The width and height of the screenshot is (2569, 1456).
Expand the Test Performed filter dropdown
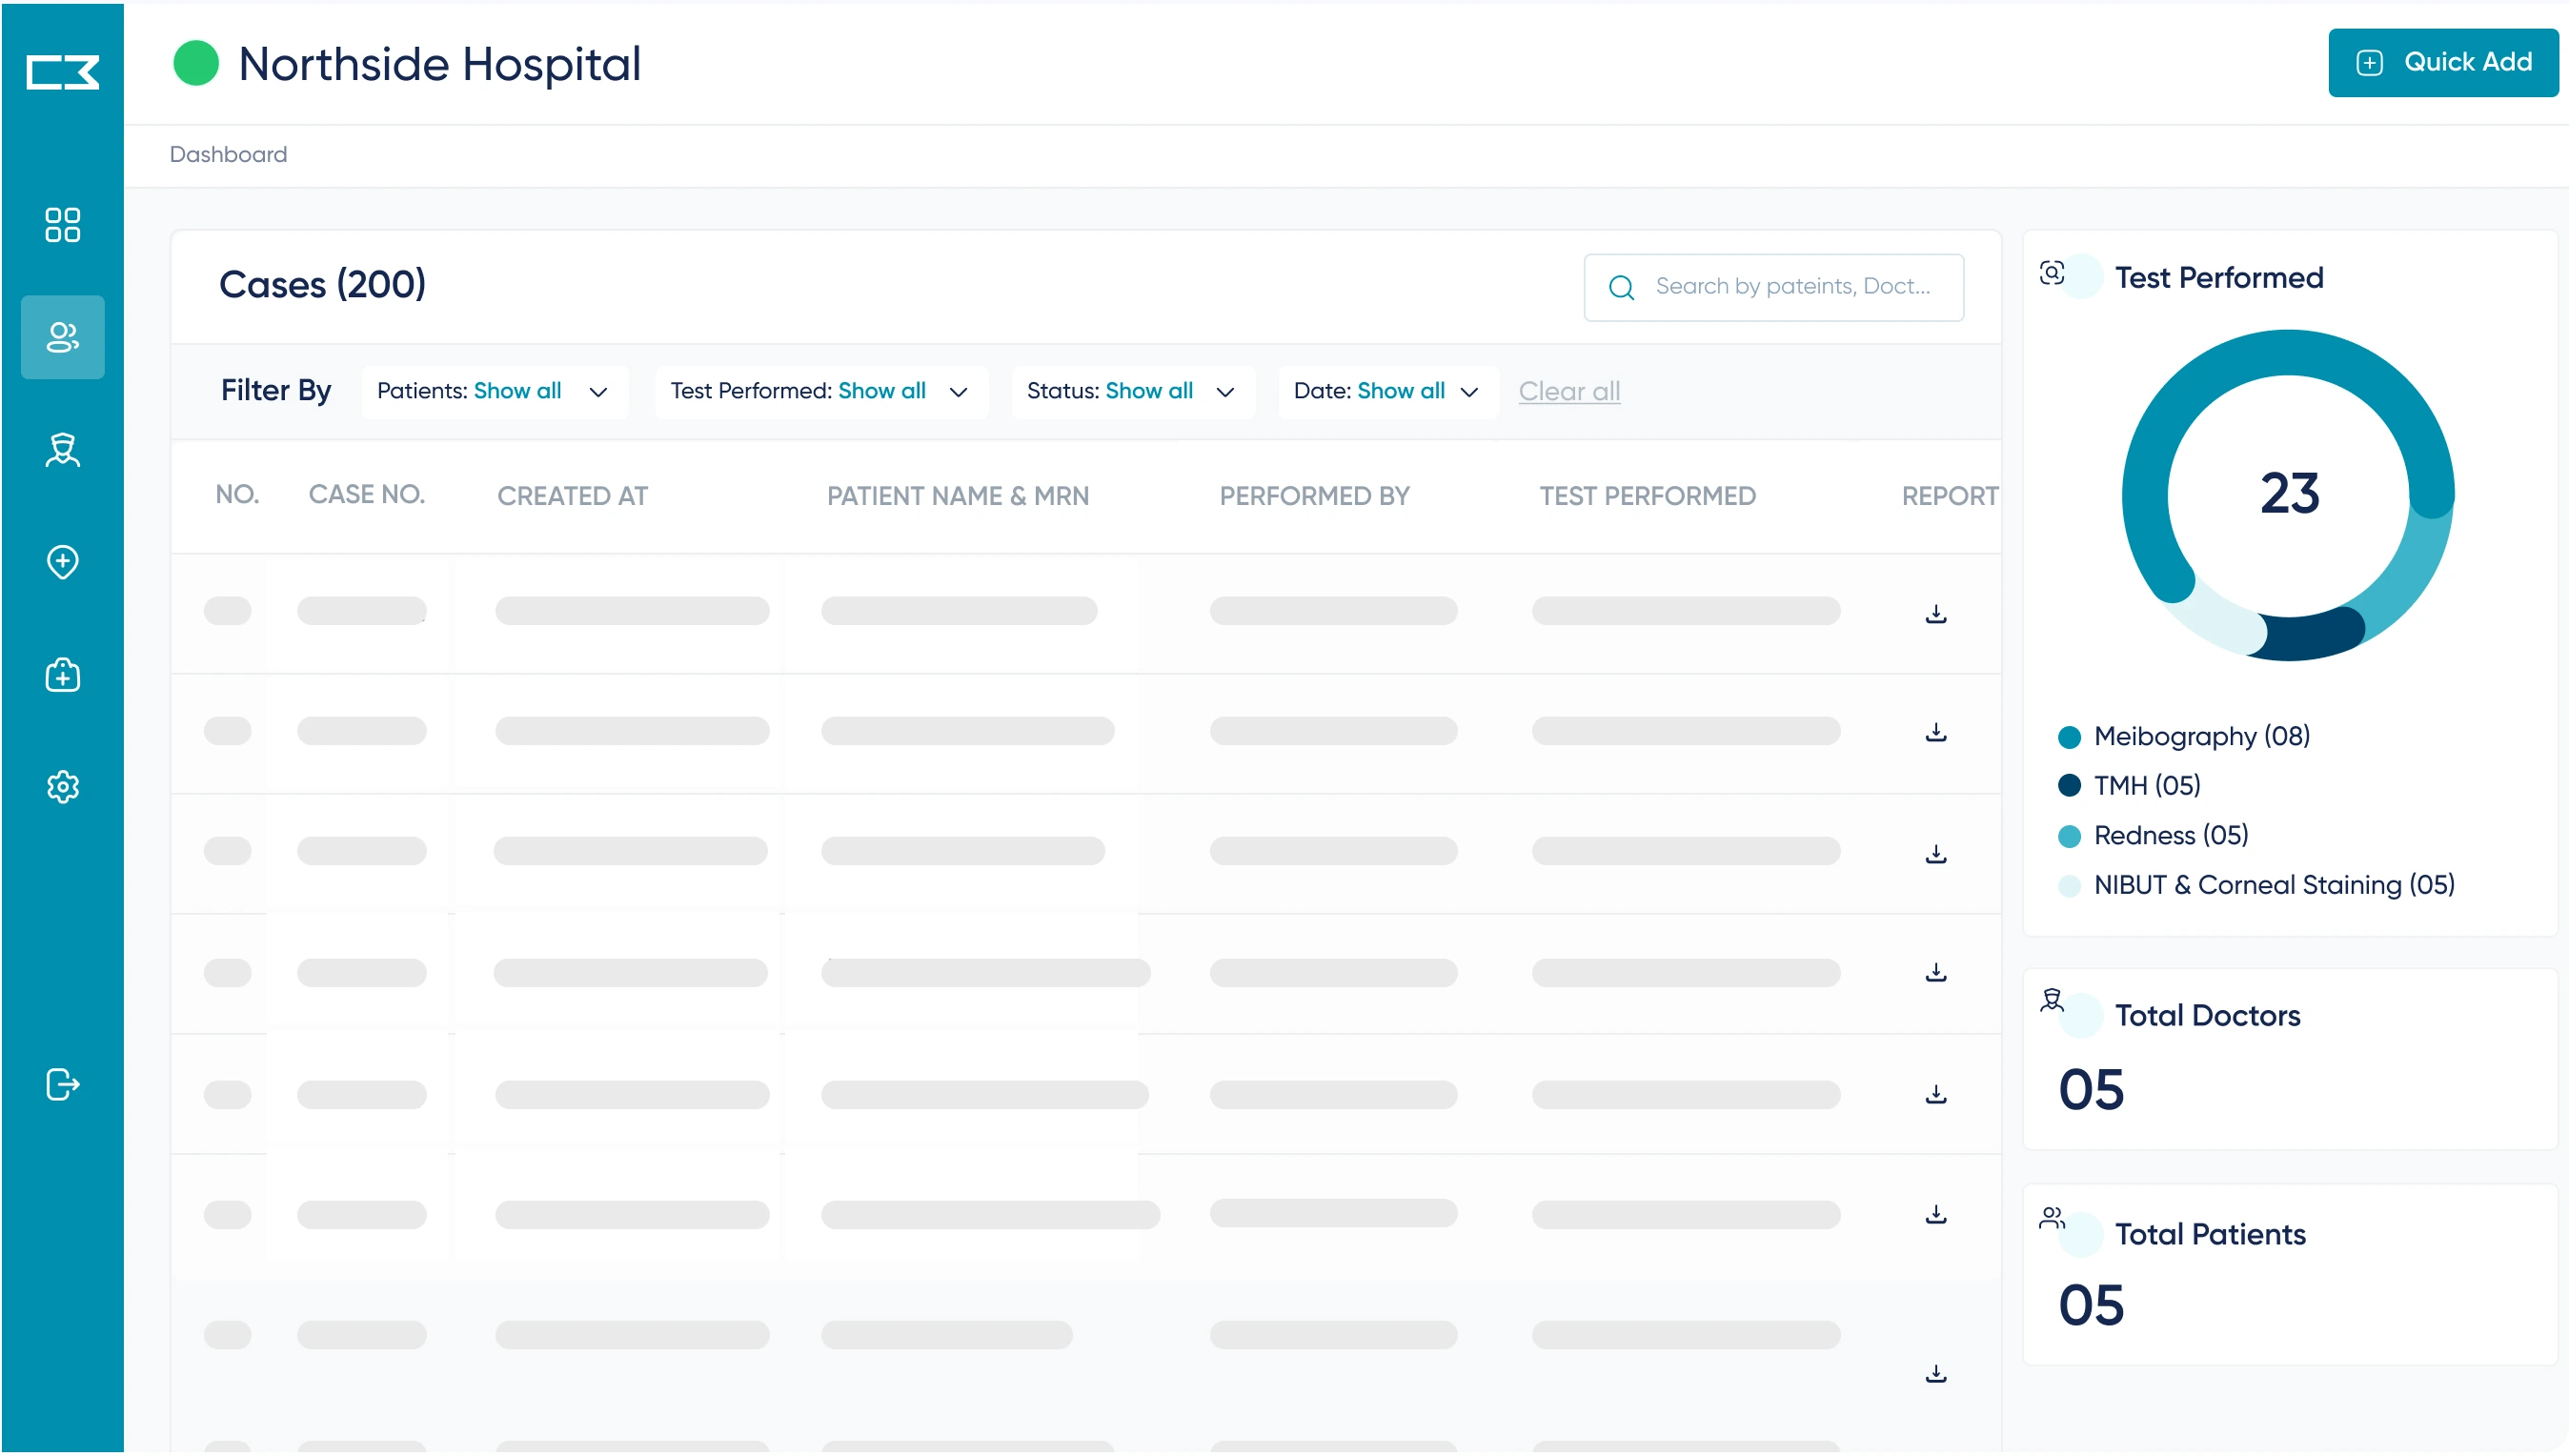click(821, 391)
